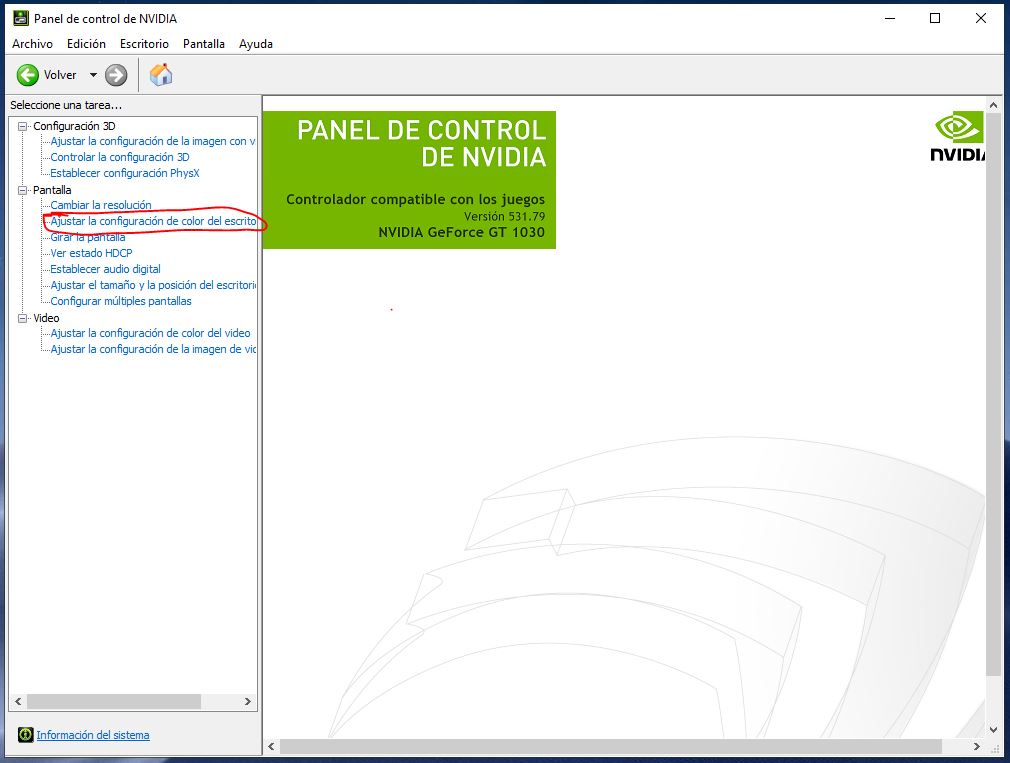Click the Pantalla category label in tree
This screenshot has width=1010, height=763.
(x=52, y=190)
